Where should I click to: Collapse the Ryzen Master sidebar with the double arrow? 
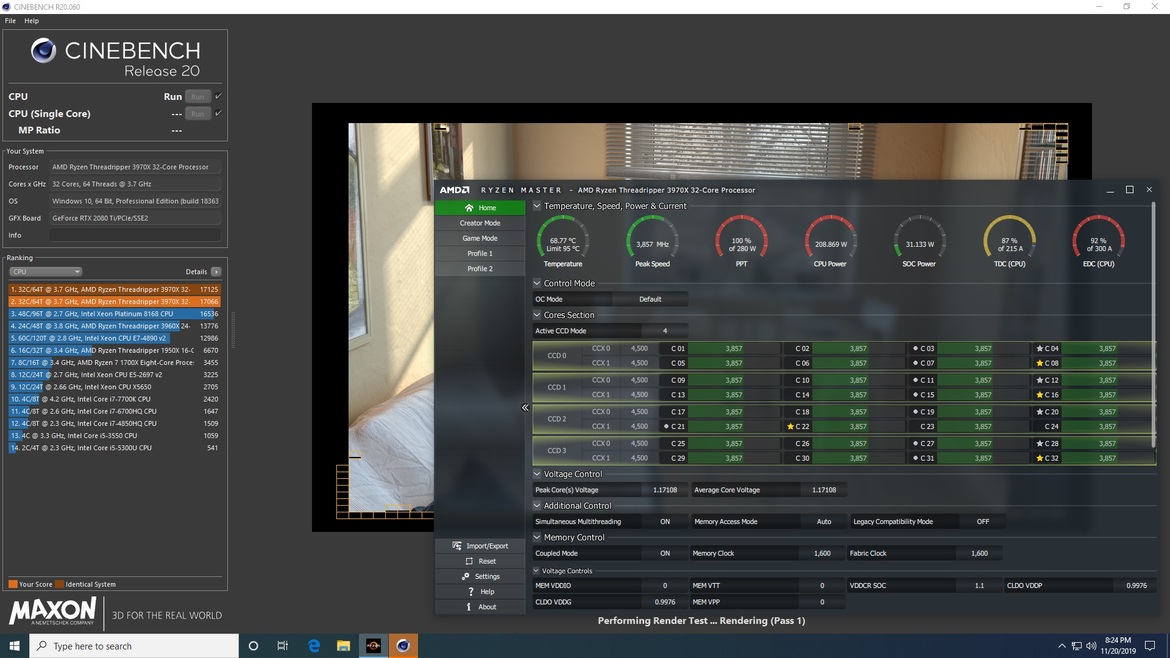point(525,407)
